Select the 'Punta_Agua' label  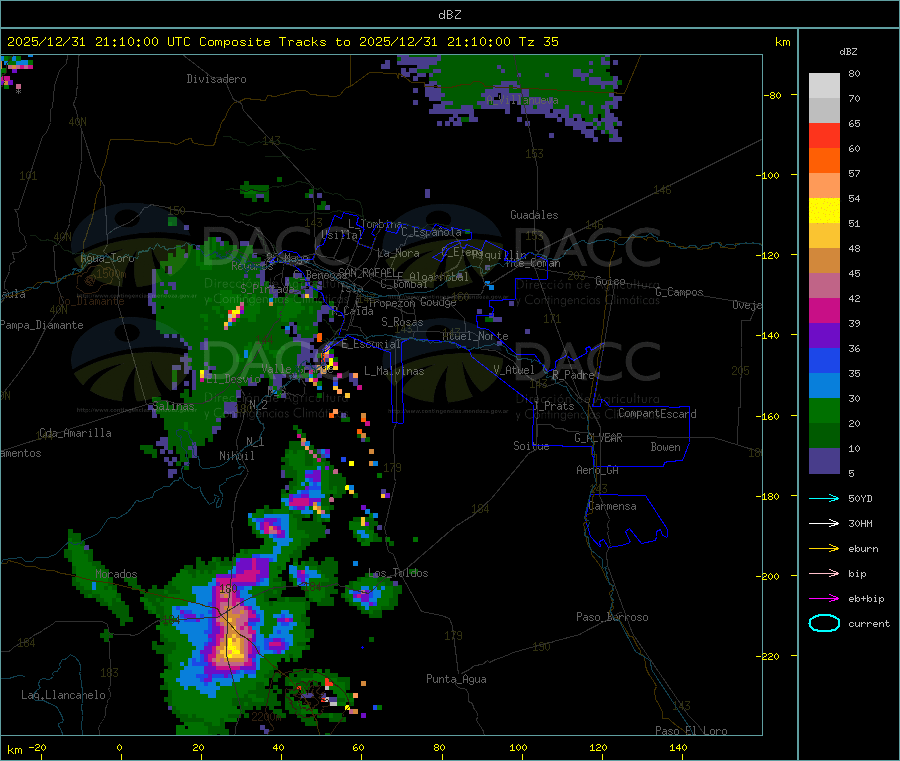coord(456,680)
